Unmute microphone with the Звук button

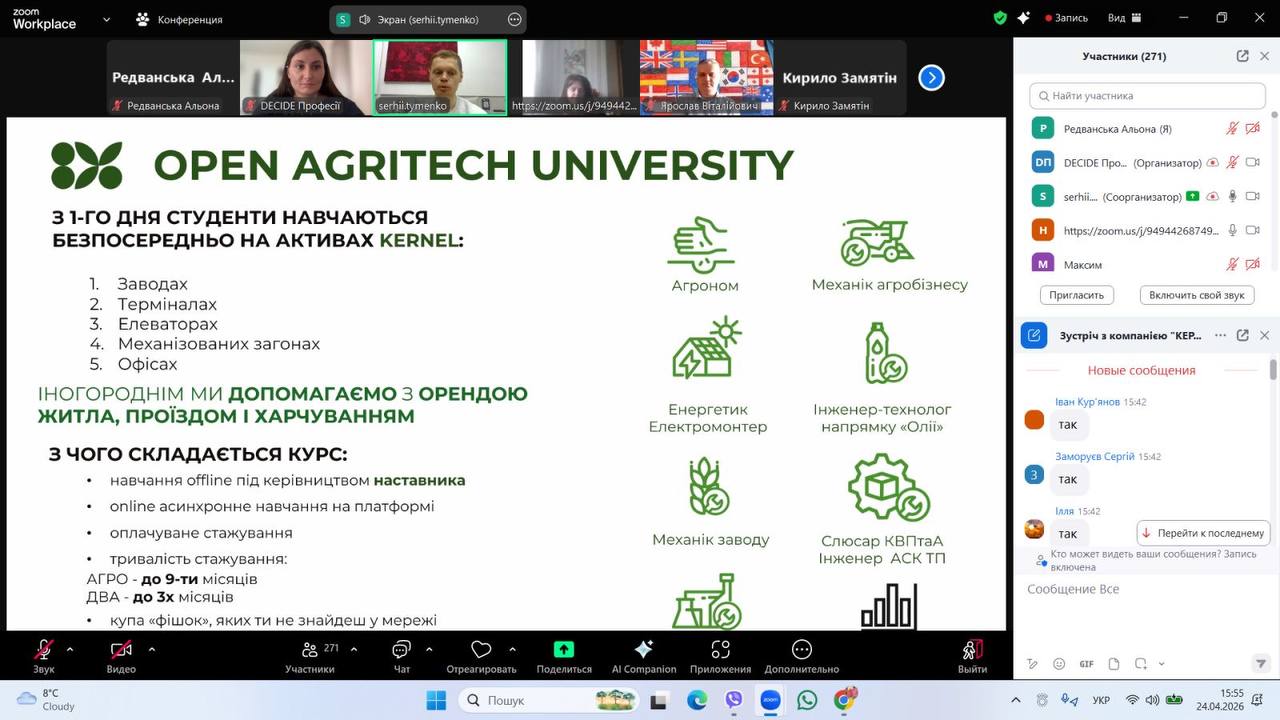point(43,656)
